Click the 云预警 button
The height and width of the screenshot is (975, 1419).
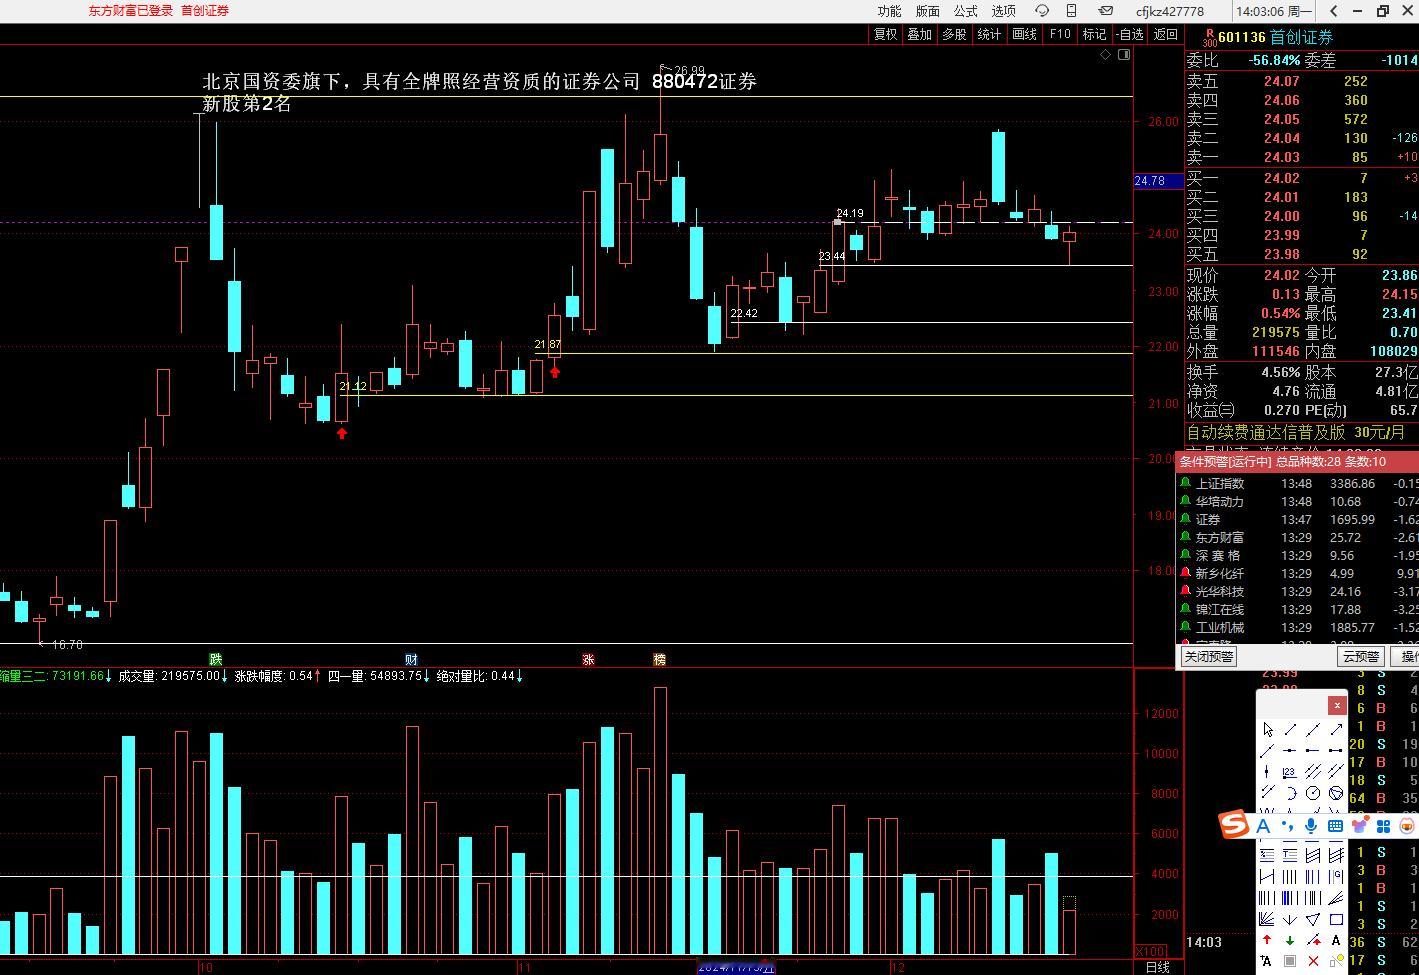1360,657
